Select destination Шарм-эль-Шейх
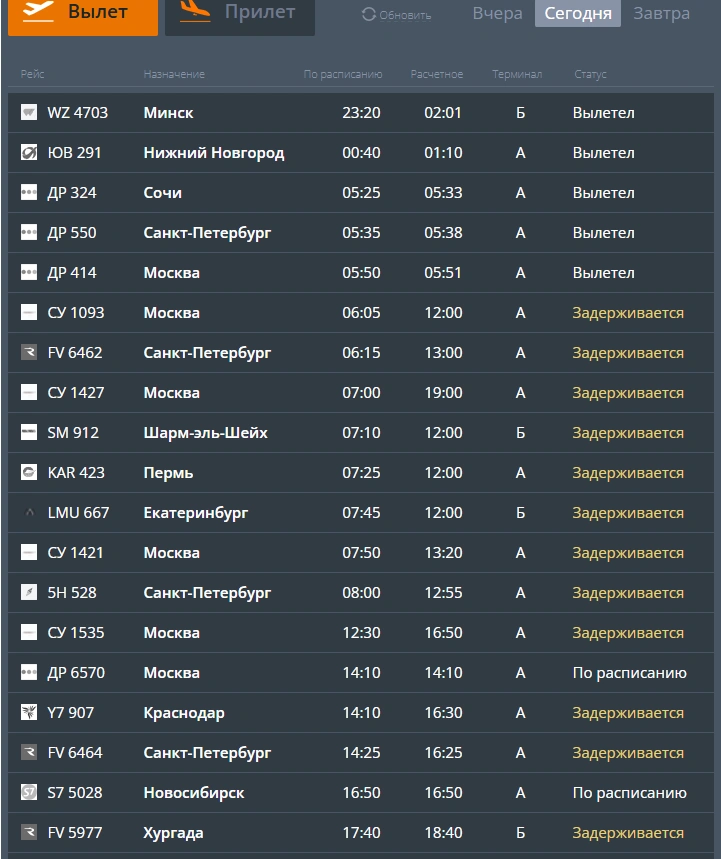The width and height of the screenshot is (721, 859). [205, 432]
